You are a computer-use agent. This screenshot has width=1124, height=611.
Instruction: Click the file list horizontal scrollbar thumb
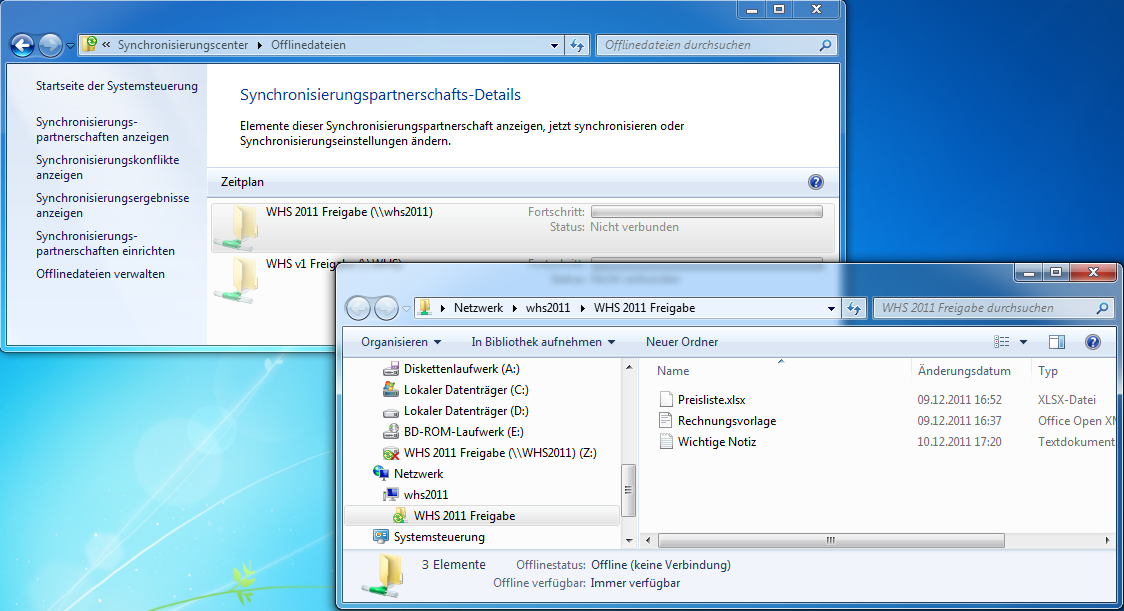[x=831, y=540]
